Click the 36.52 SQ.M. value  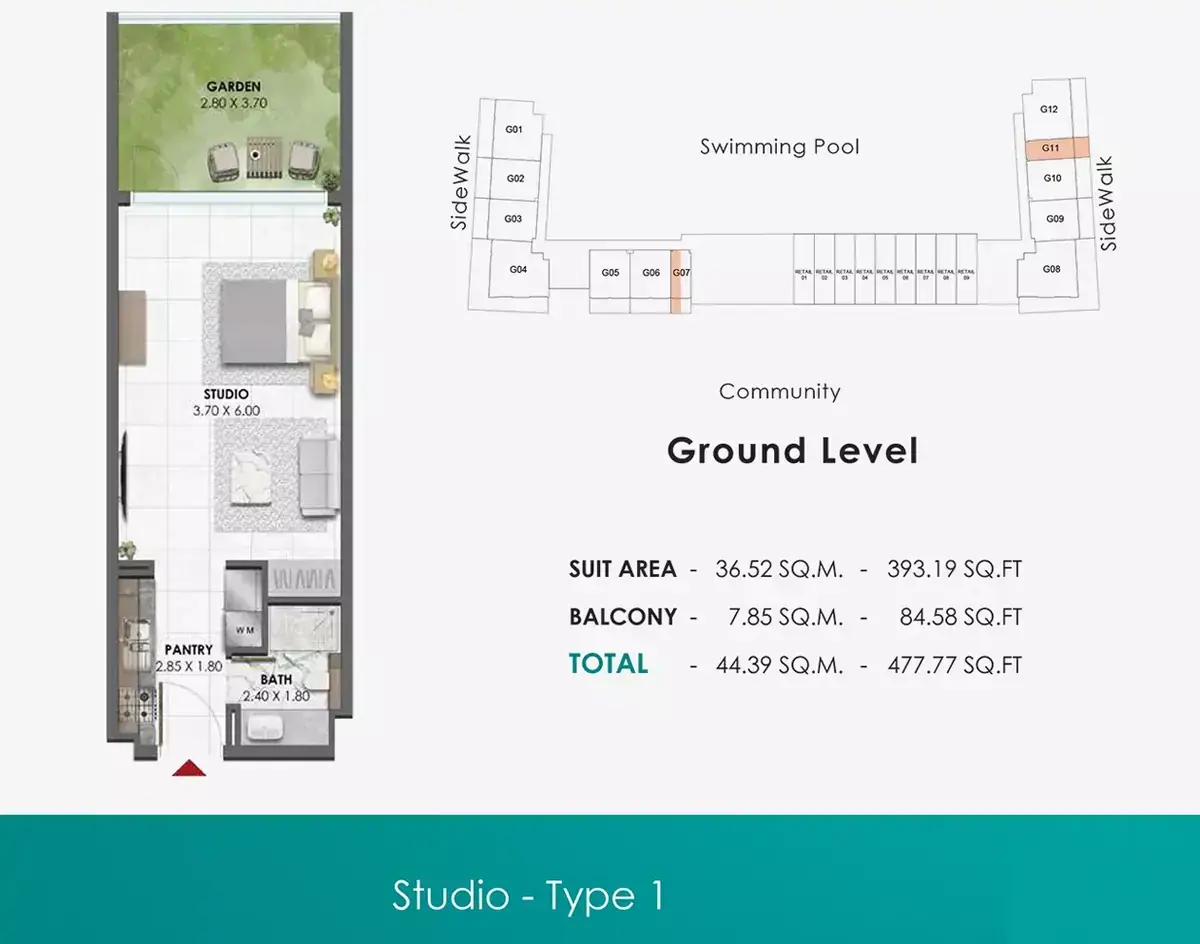(x=780, y=570)
